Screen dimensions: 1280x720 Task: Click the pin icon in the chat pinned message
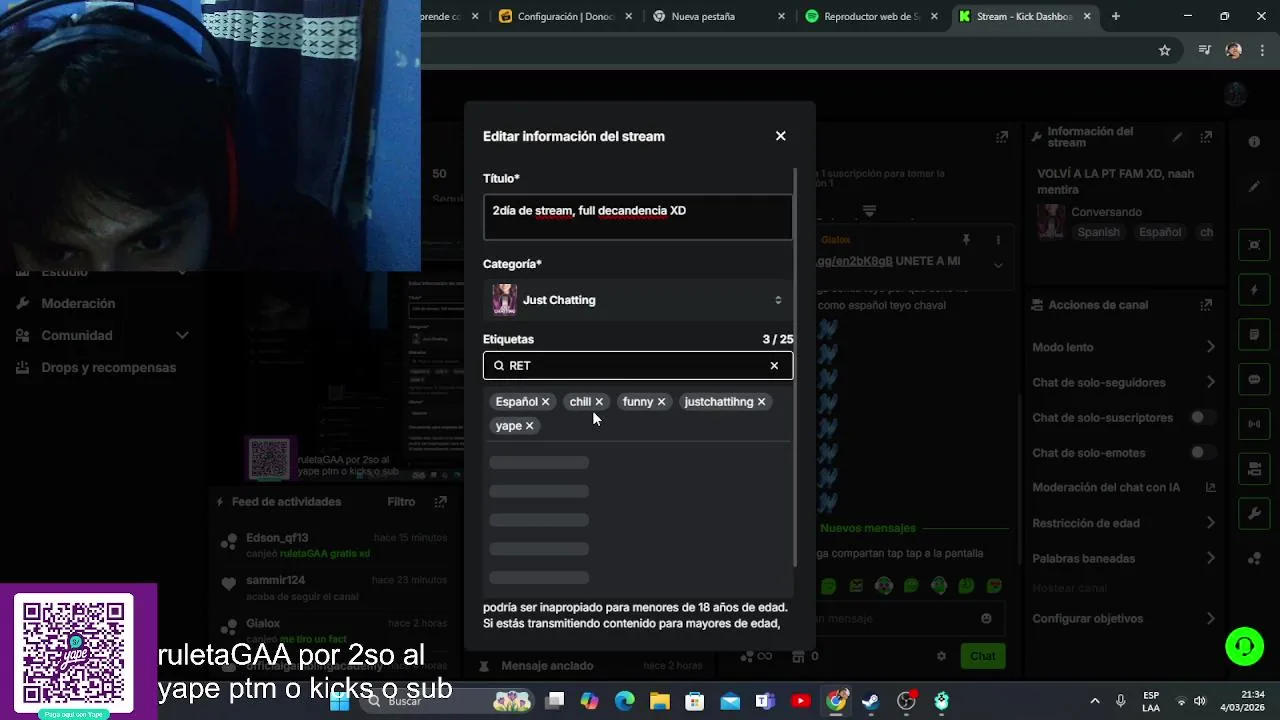(x=966, y=240)
